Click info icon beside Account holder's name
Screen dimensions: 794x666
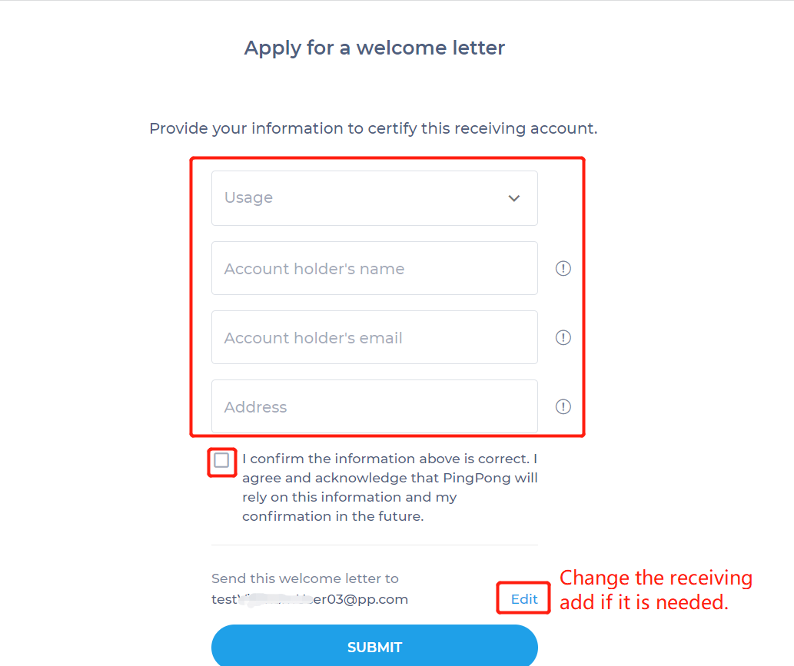[563, 269]
